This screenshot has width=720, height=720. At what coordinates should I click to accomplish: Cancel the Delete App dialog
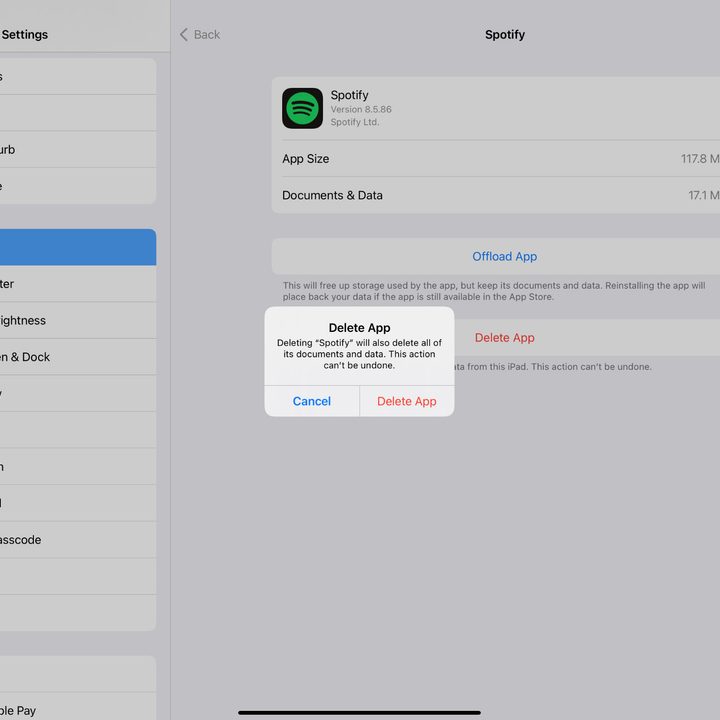312,401
